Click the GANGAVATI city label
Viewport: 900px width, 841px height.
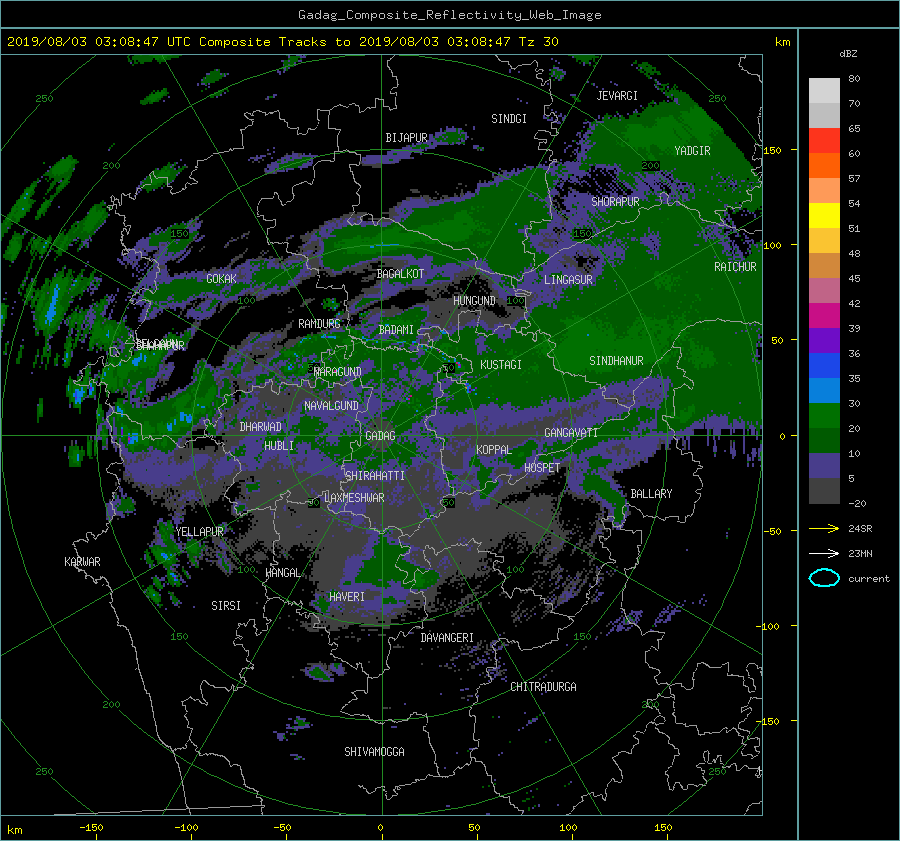[571, 433]
